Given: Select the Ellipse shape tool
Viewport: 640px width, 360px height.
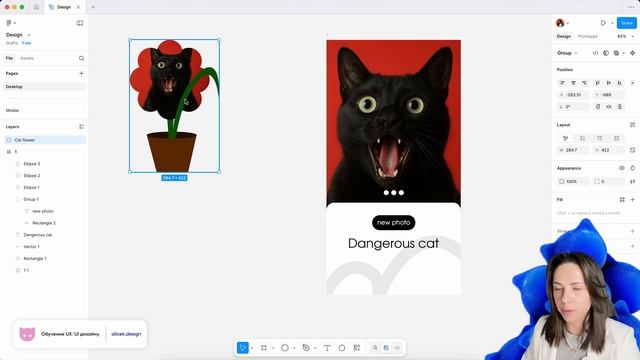Looking at the screenshot, I should pyautogui.click(x=285, y=348).
